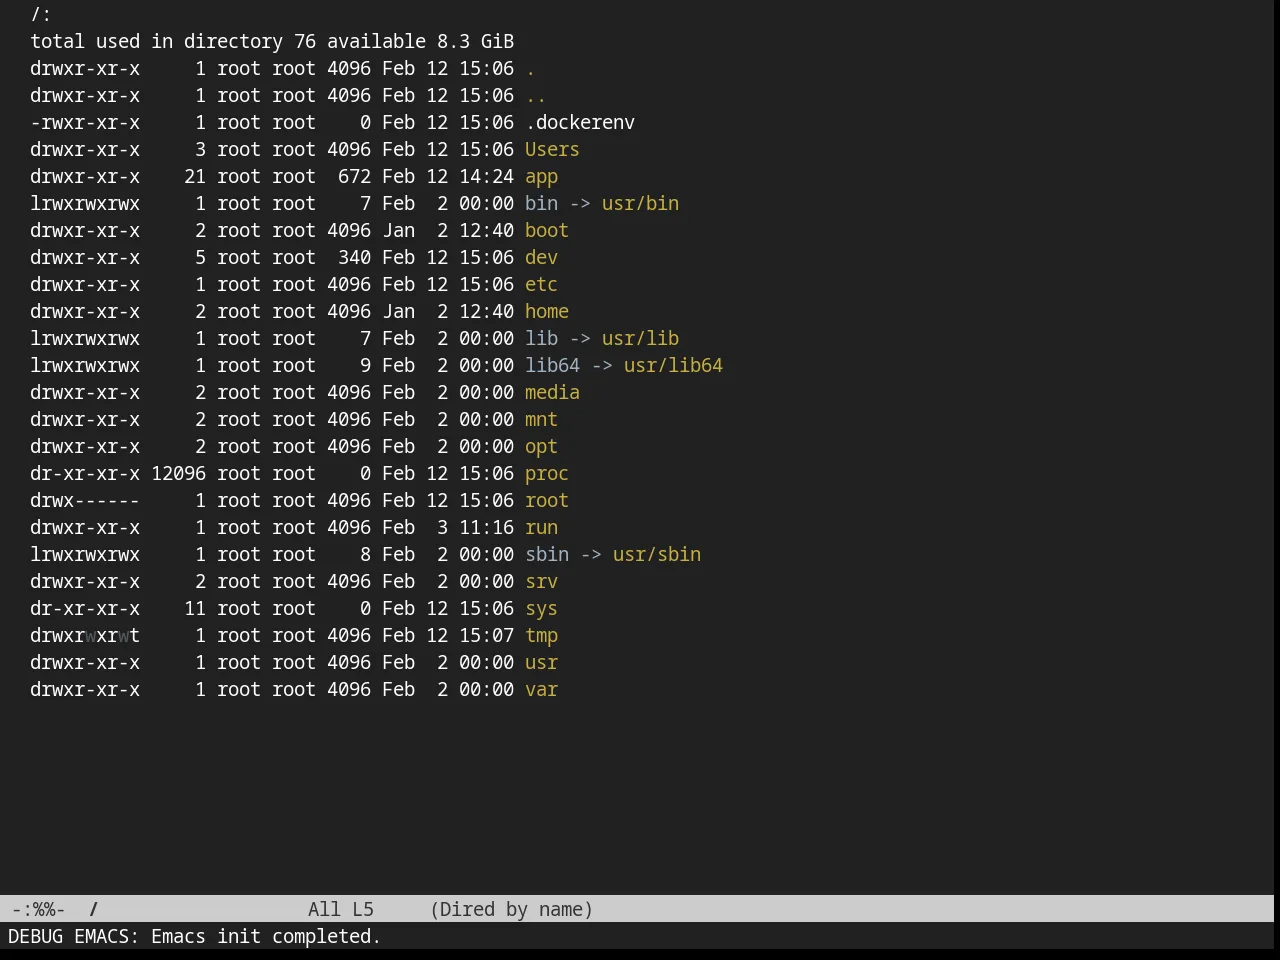This screenshot has width=1280, height=960.
Task: Open the srv directory
Action: 541,581
